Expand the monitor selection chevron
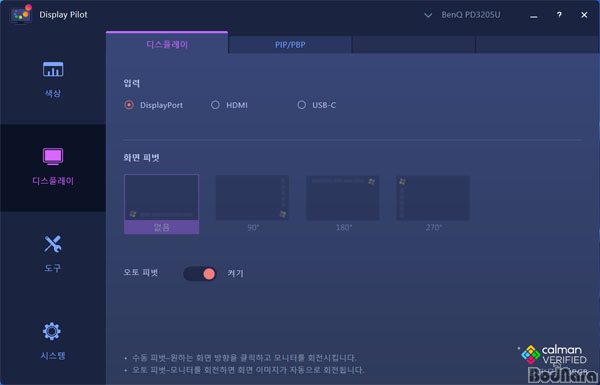 428,15
